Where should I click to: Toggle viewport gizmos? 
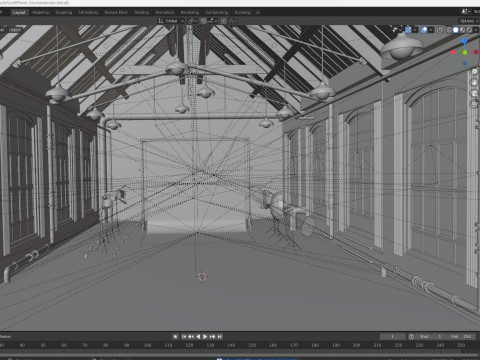coord(408,30)
